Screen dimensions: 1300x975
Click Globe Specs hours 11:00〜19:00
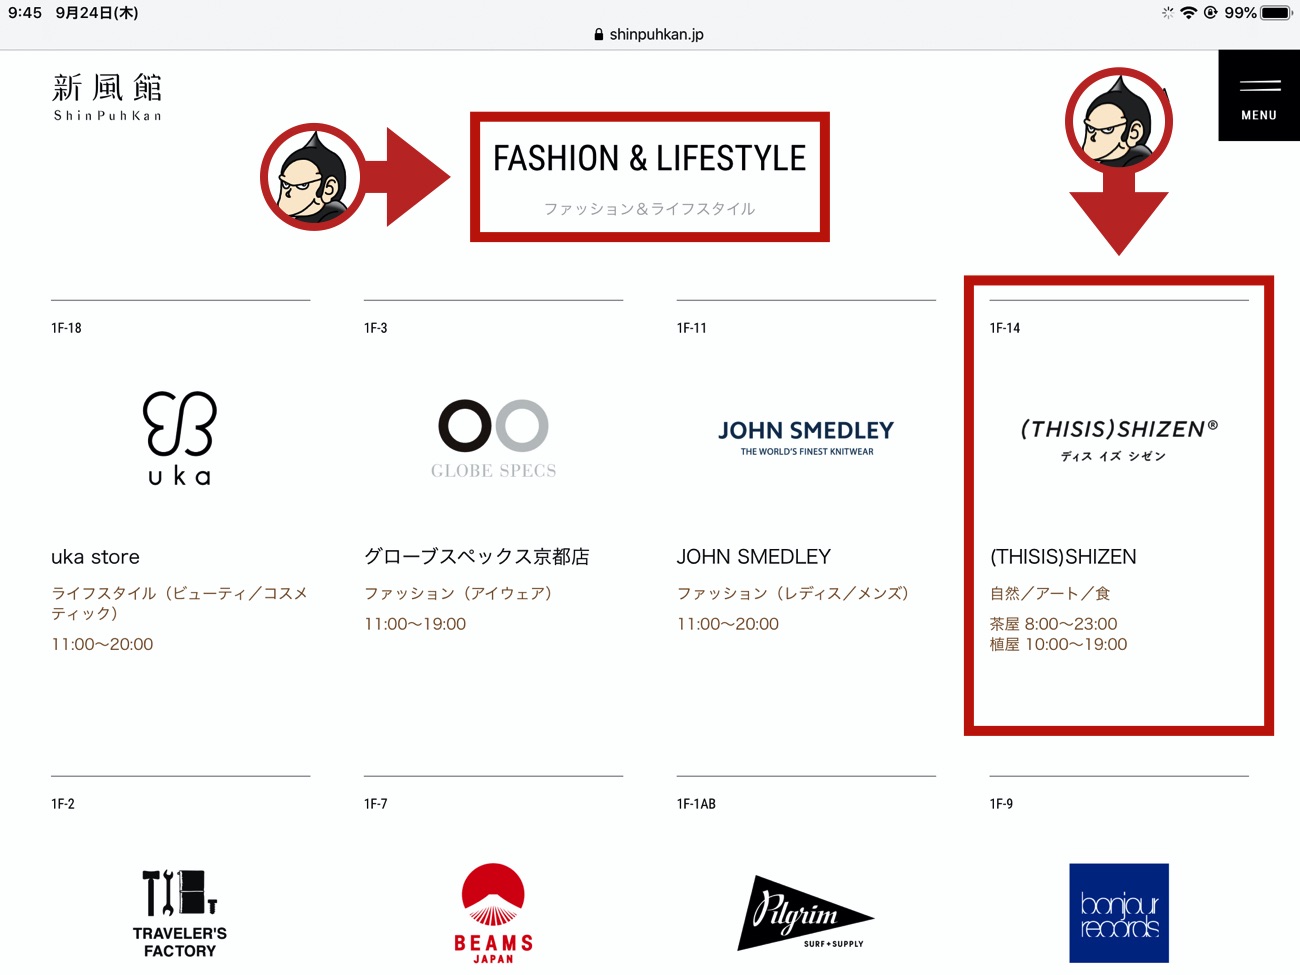[x=415, y=624]
